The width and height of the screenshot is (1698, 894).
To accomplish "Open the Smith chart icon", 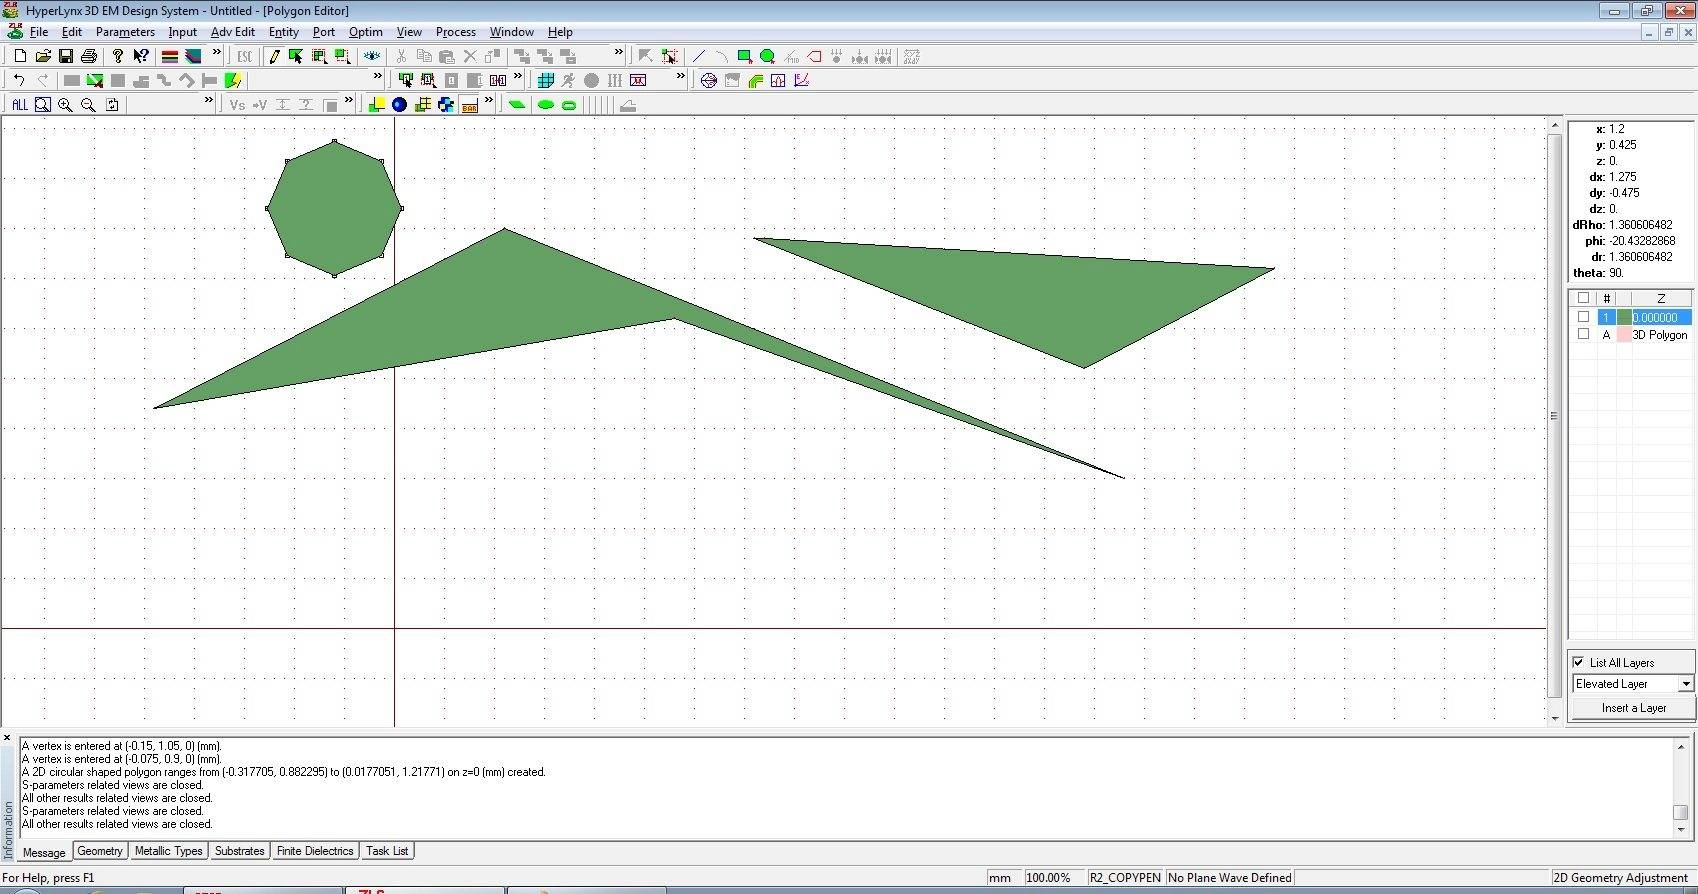I will [709, 80].
